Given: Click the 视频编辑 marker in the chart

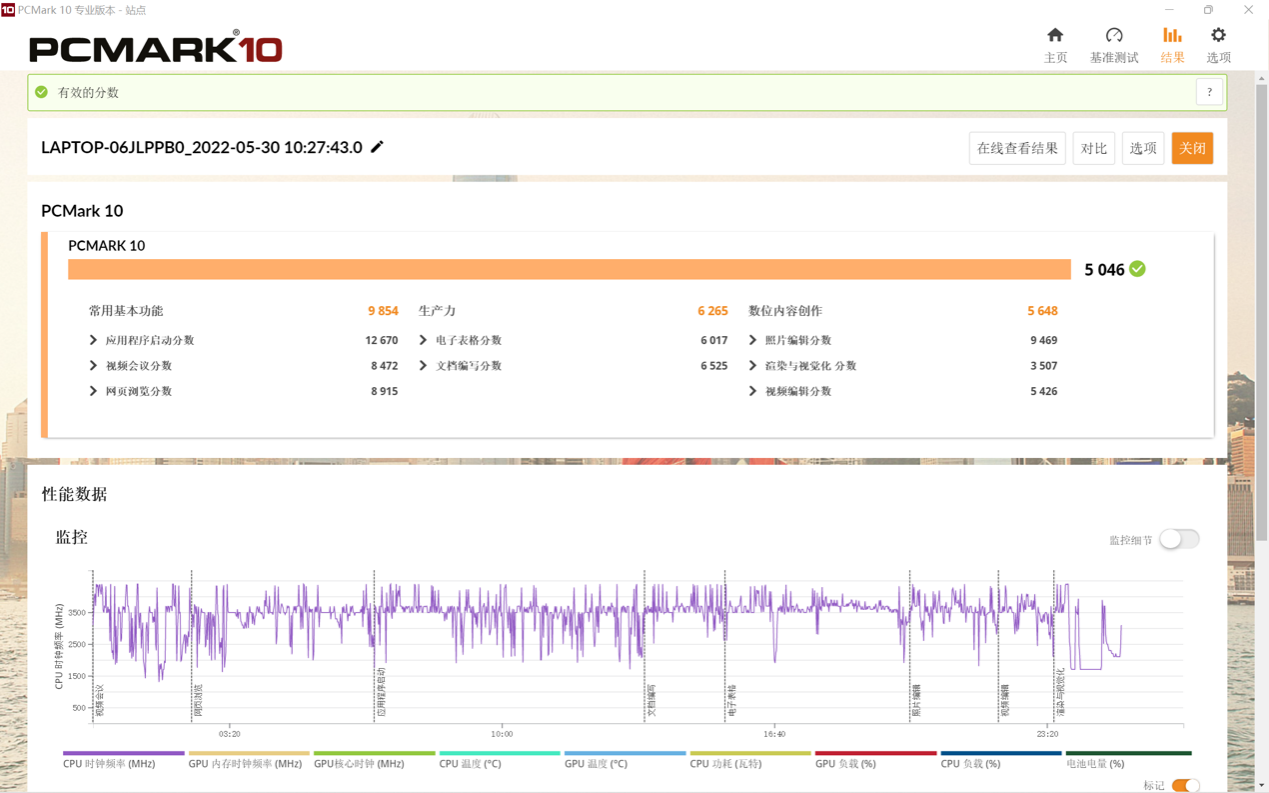Looking at the screenshot, I should click(x=1005, y=700).
